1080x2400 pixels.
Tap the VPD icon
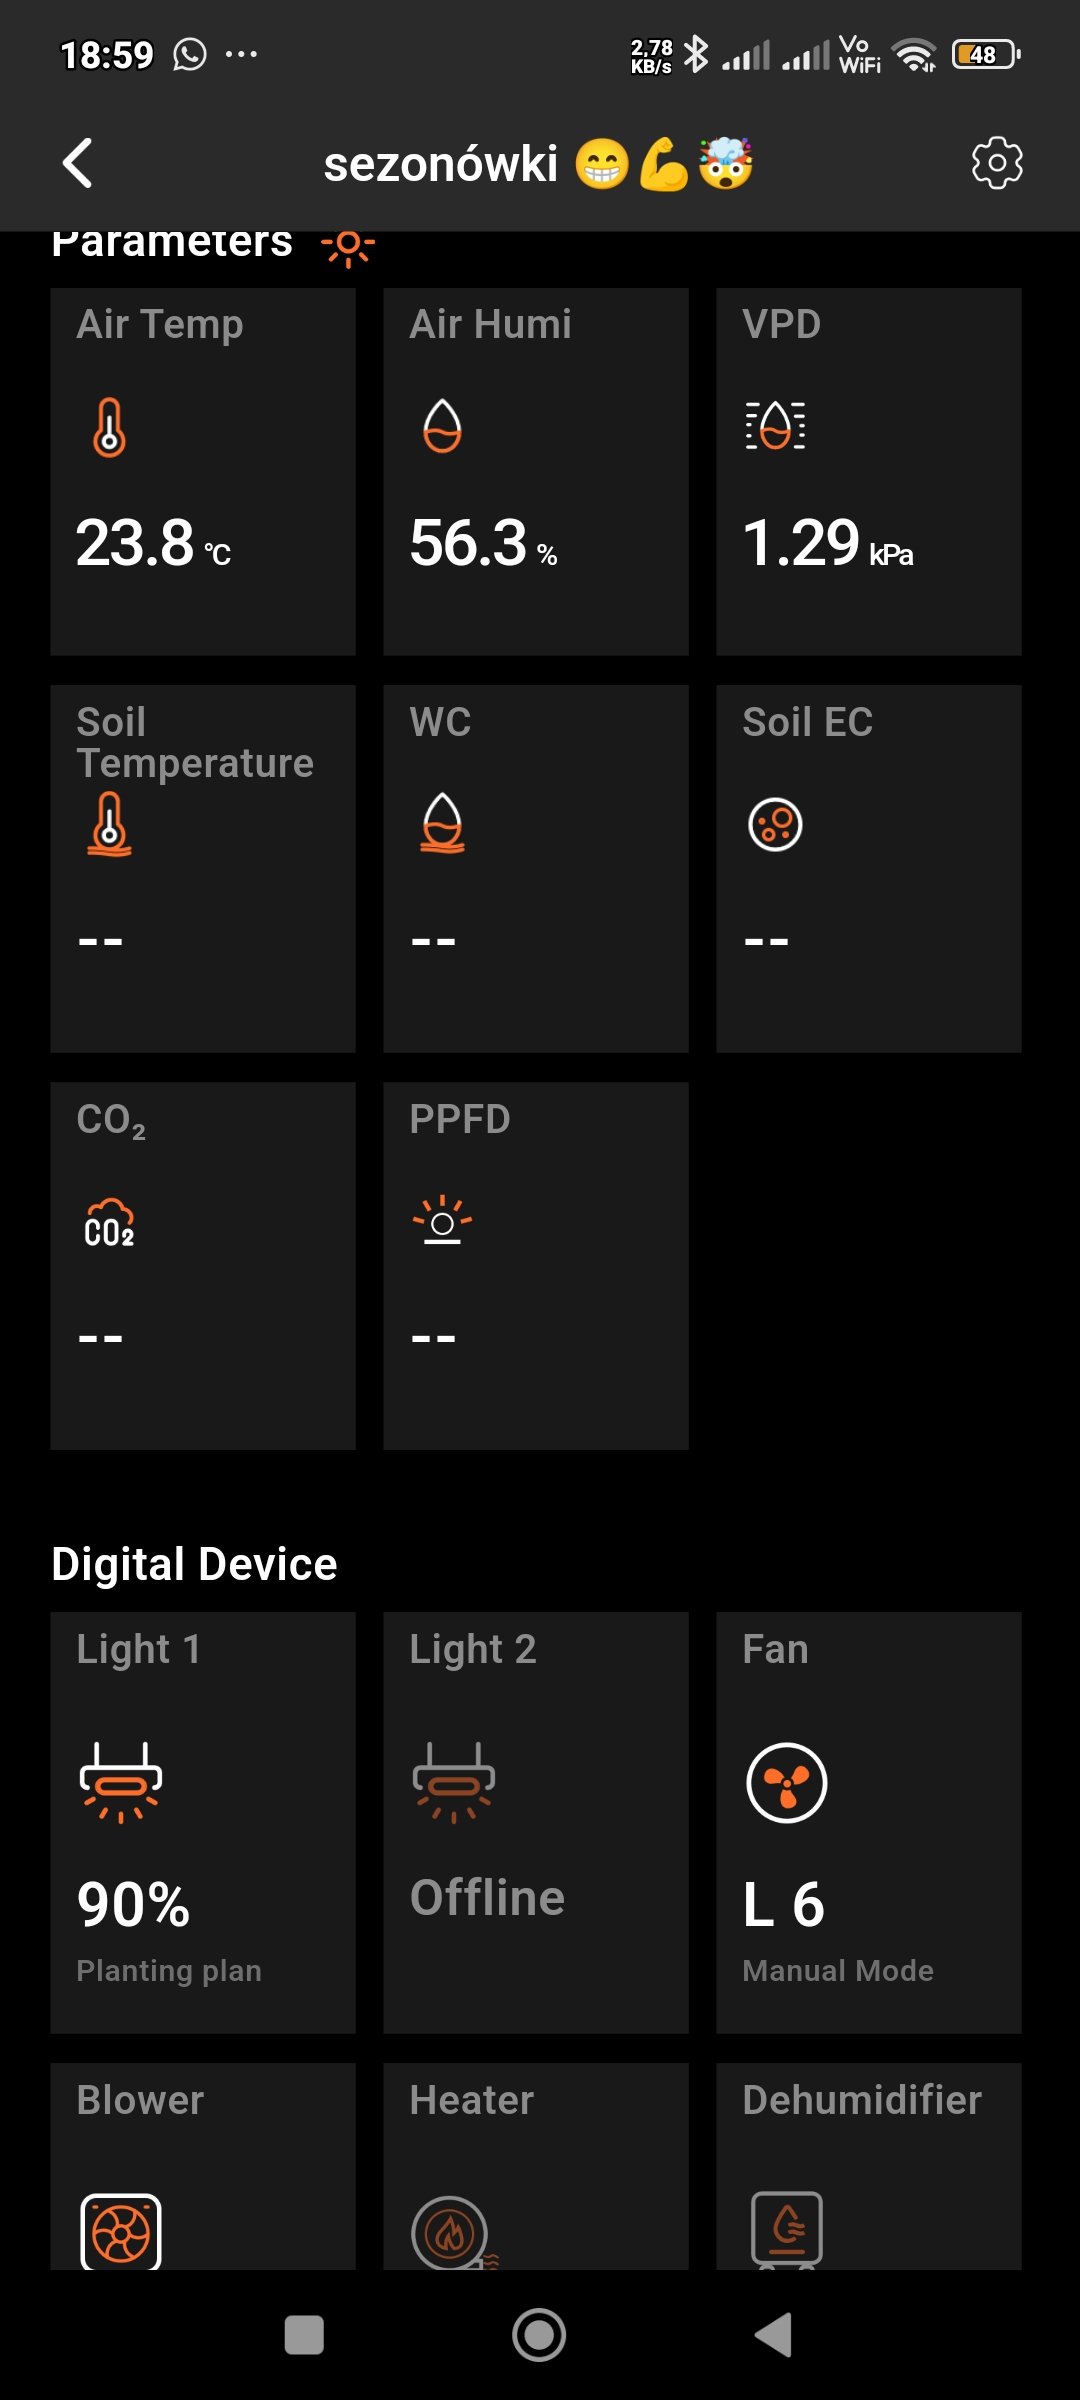[x=775, y=426]
